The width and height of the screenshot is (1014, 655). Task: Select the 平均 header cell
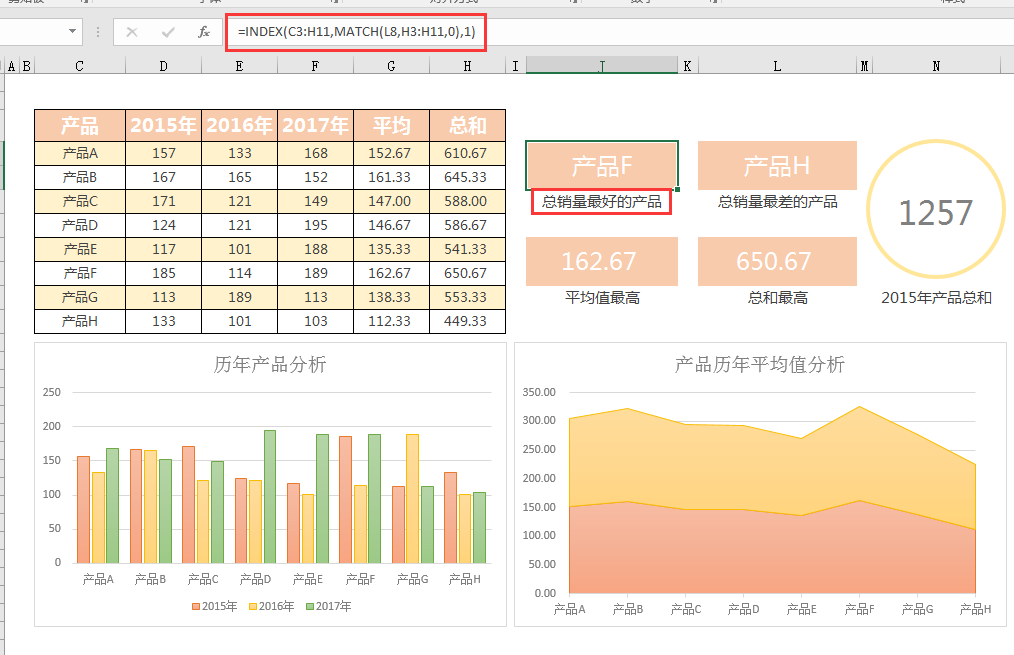[391, 125]
